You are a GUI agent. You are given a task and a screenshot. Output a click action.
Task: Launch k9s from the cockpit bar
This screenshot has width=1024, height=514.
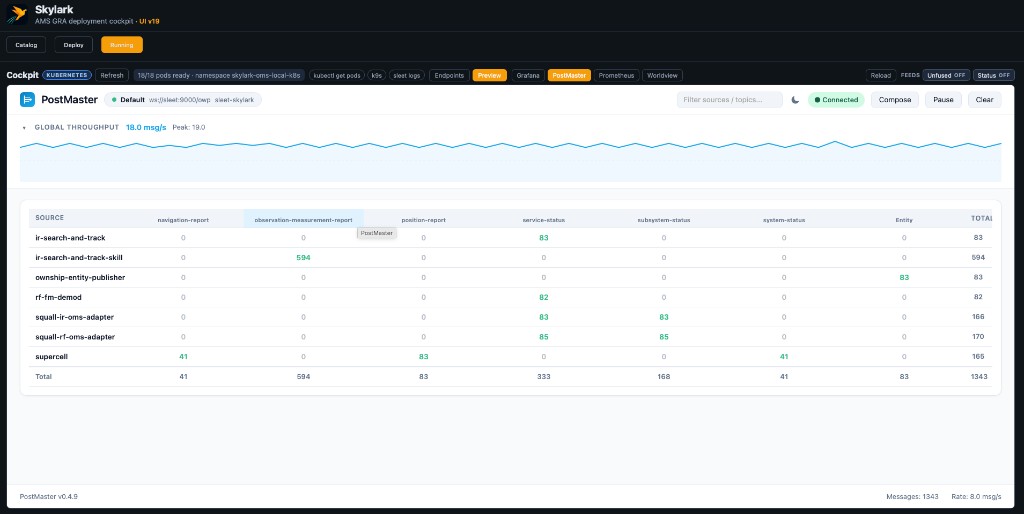click(377, 76)
